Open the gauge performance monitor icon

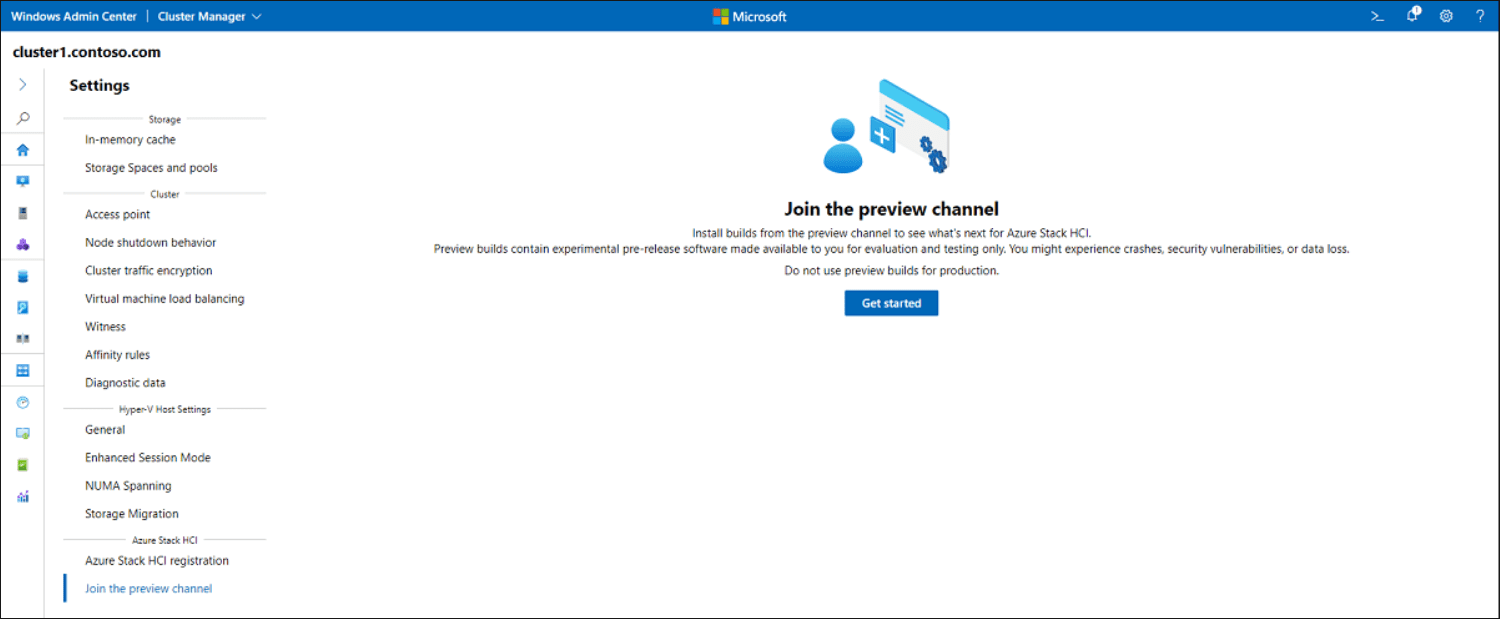tap(22, 402)
